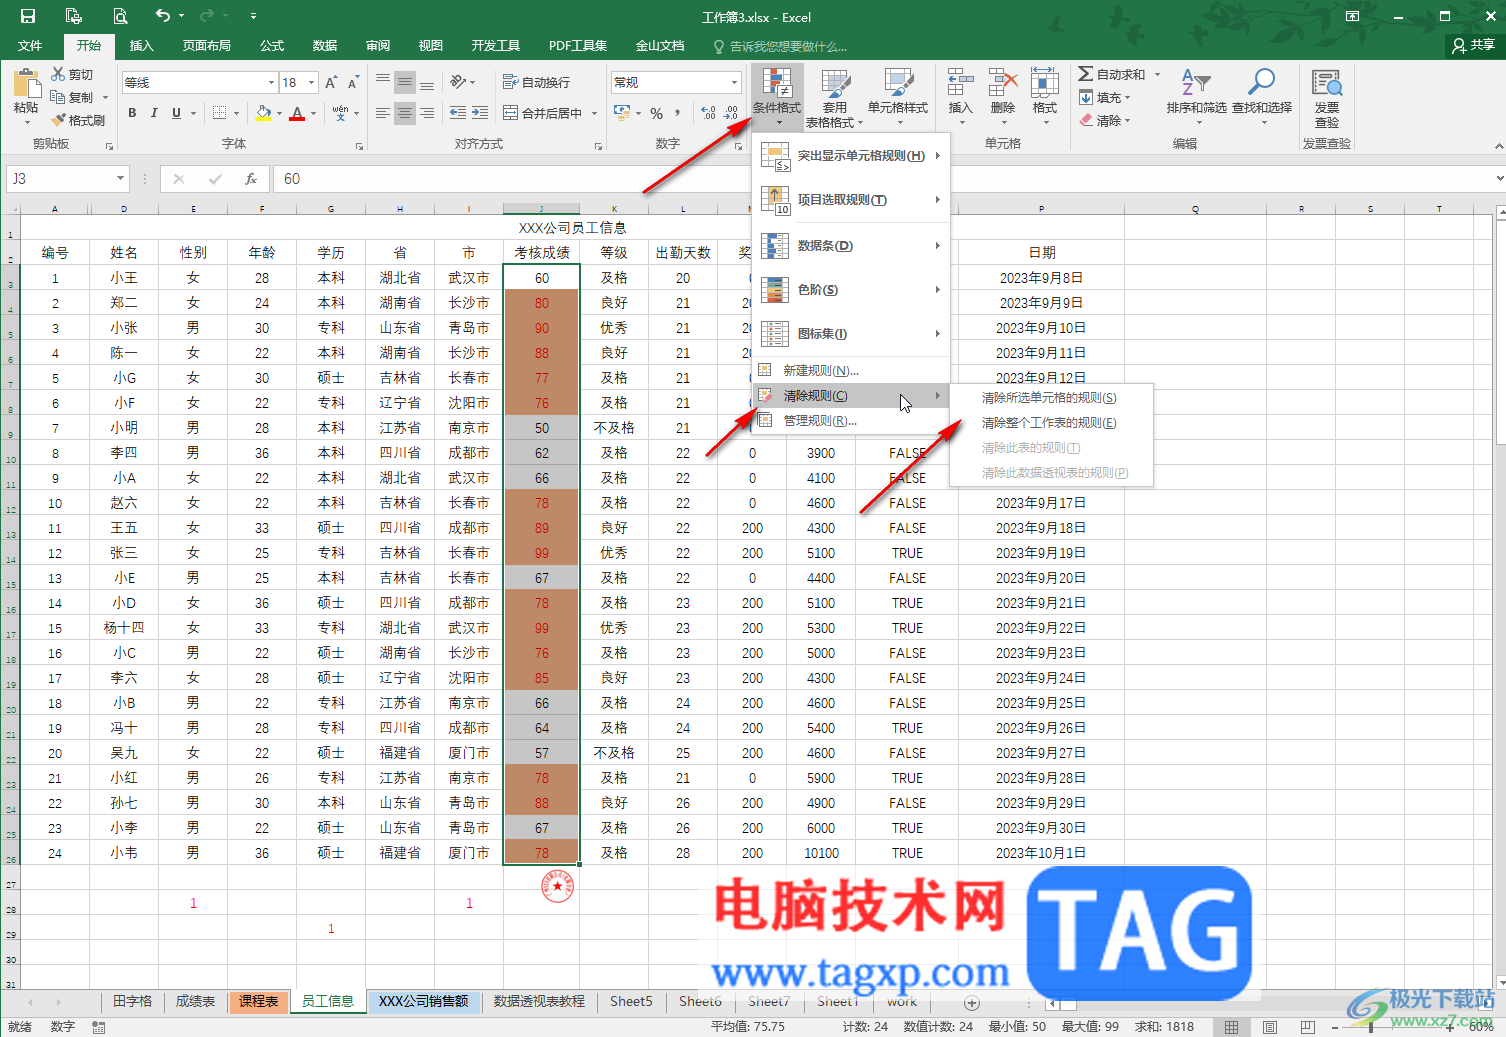Image resolution: width=1506 pixels, height=1037 pixels.
Task: Toggle Bold formatting
Action: [132, 113]
